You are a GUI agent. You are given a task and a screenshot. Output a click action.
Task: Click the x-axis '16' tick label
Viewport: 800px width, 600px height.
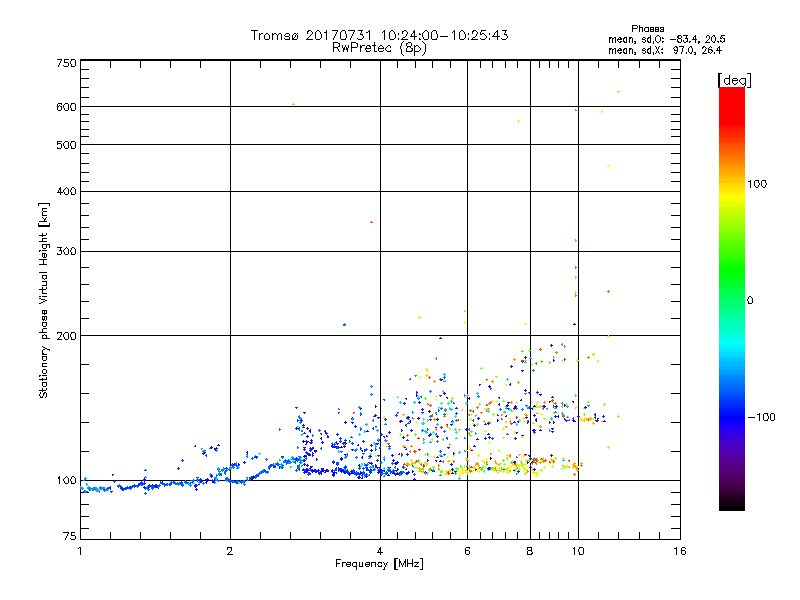coord(680,551)
